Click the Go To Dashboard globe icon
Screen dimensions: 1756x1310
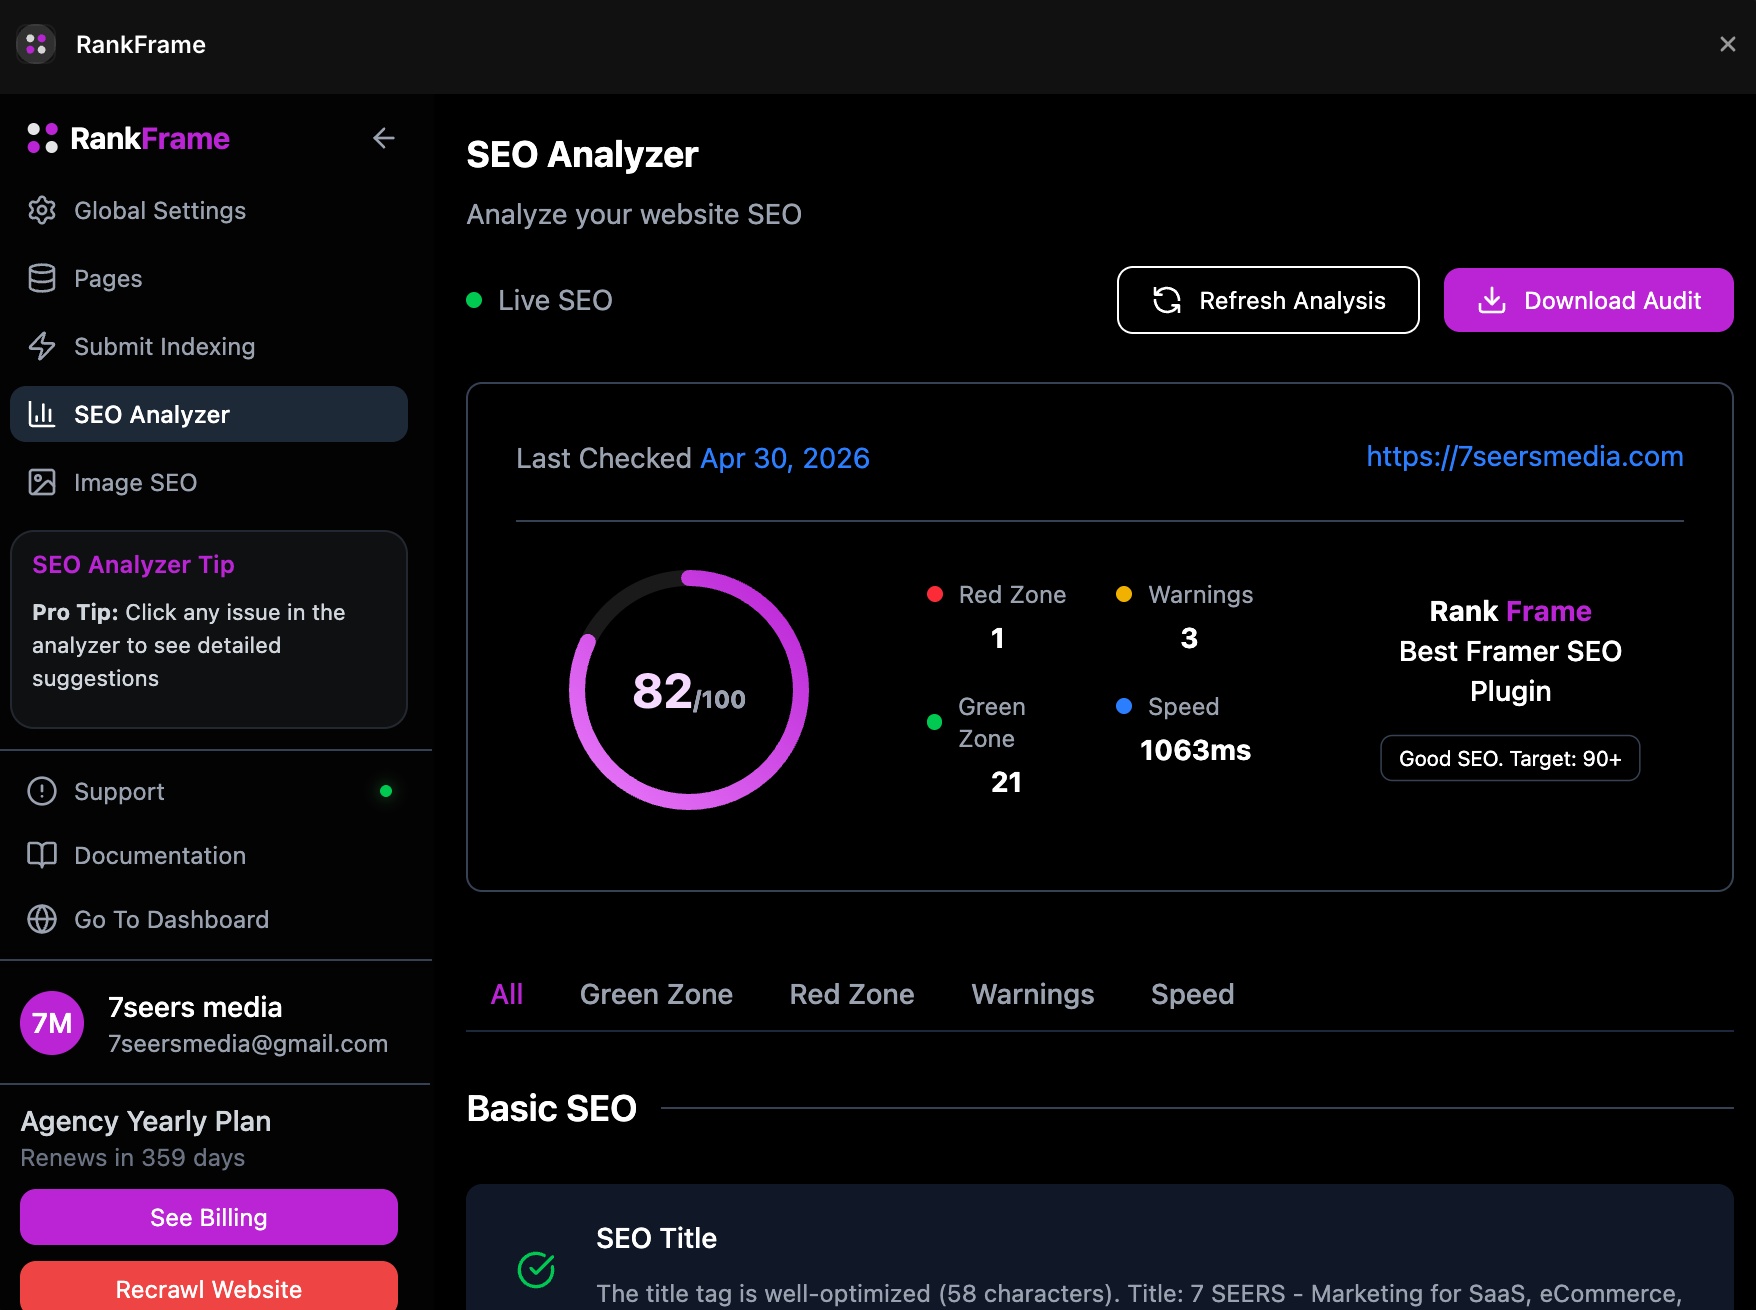click(41, 919)
